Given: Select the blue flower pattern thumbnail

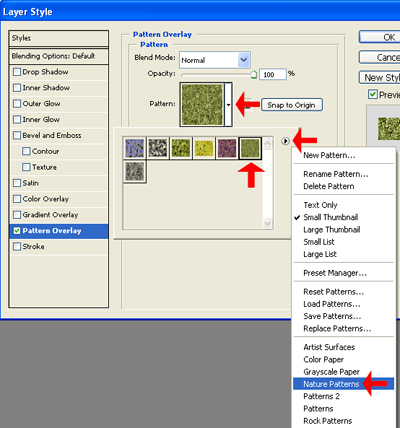Looking at the screenshot, I should tap(135, 148).
